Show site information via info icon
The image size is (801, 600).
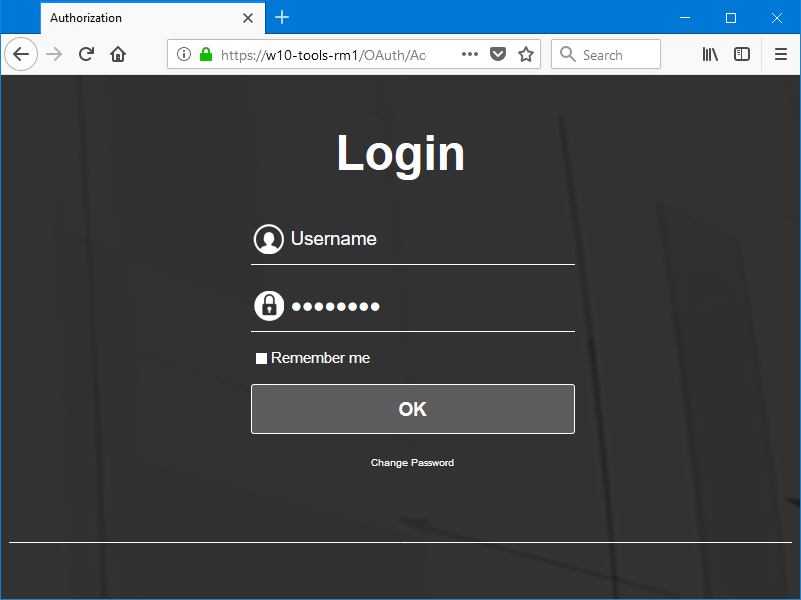point(184,55)
